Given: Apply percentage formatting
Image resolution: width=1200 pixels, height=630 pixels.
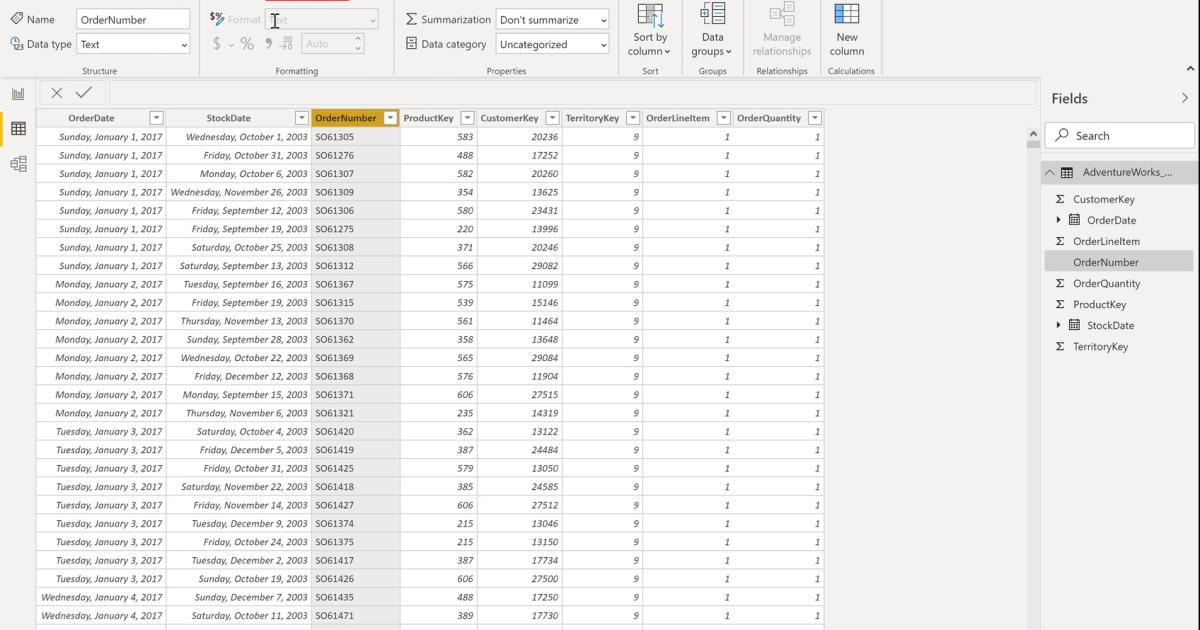Looking at the screenshot, I should (247, 44).
